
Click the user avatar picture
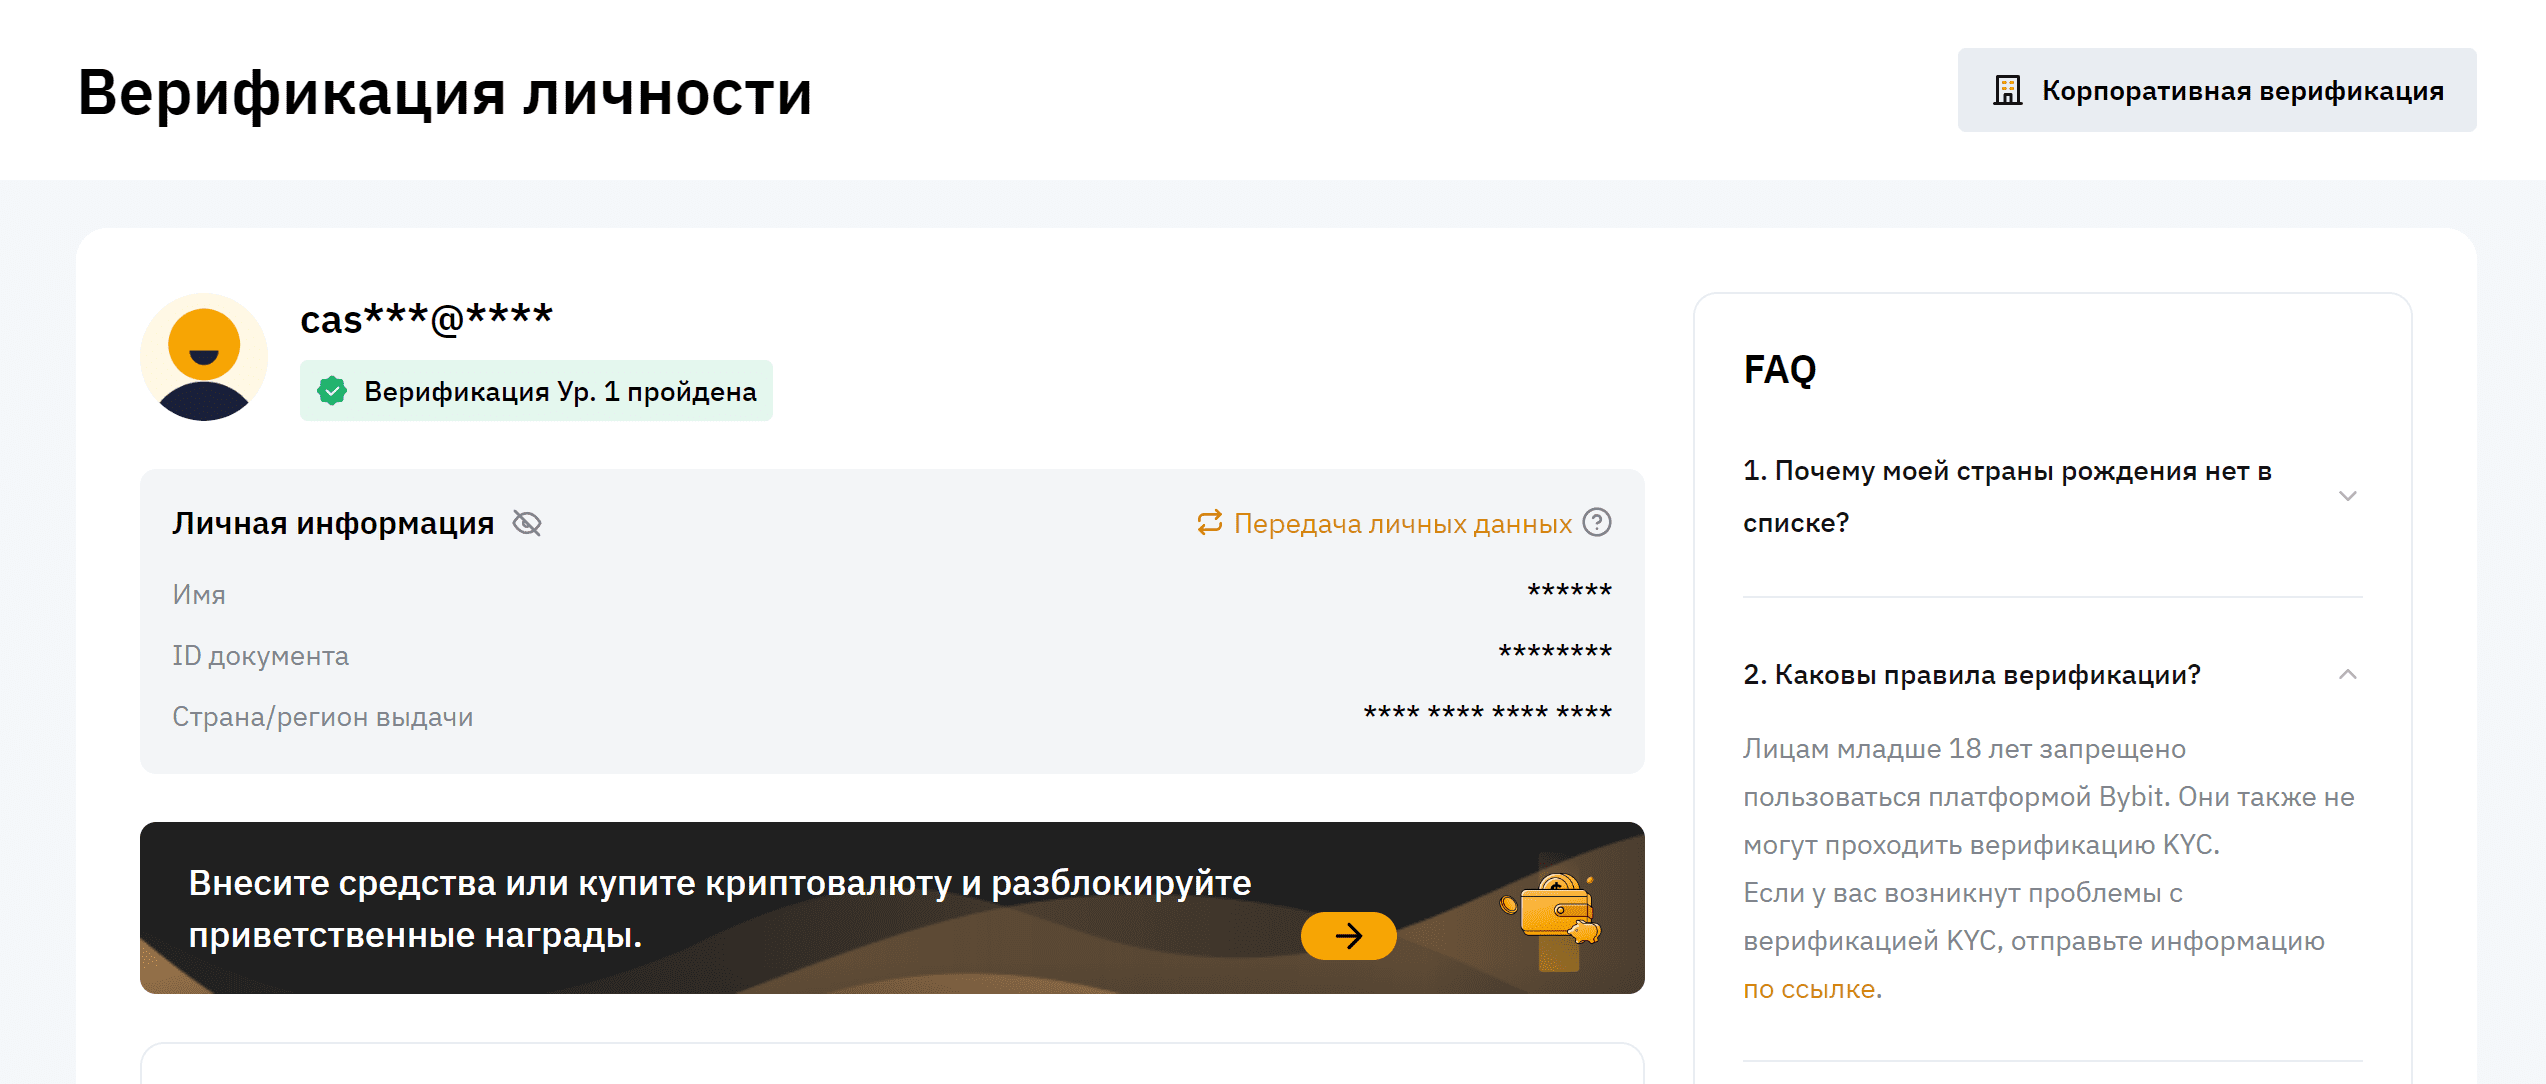(204, 357)
